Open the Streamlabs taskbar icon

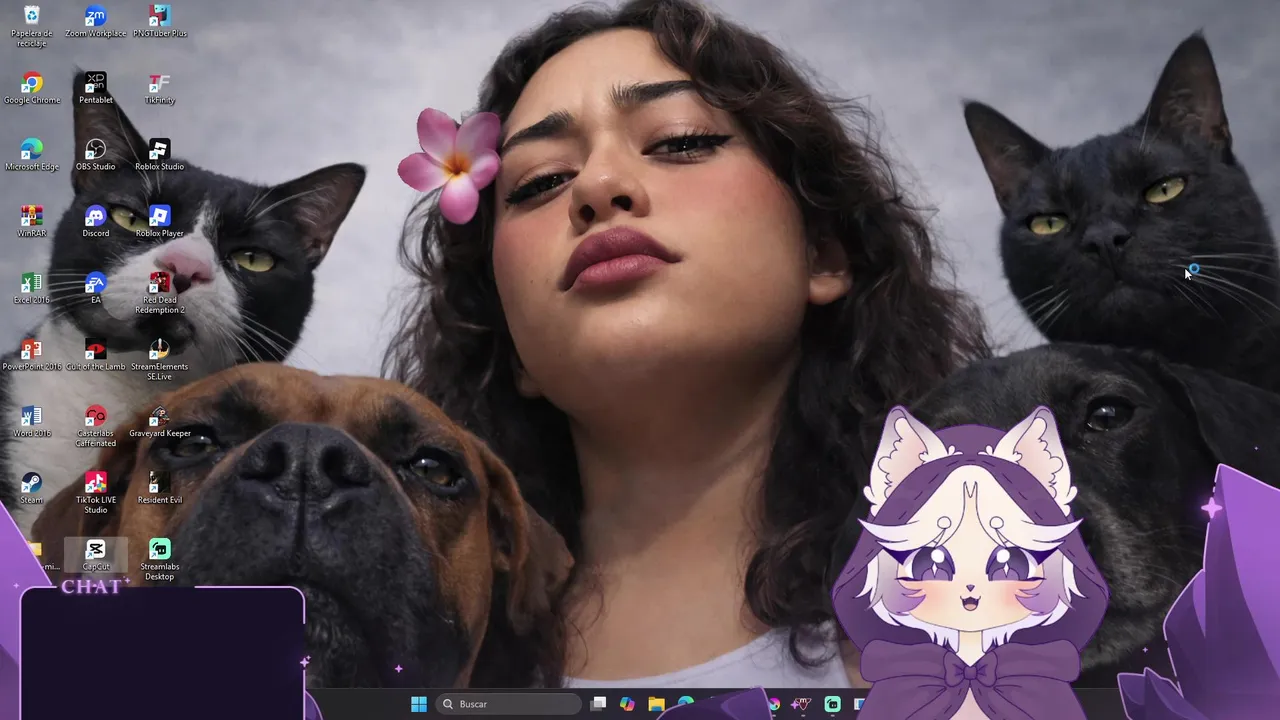click(832, 704)
